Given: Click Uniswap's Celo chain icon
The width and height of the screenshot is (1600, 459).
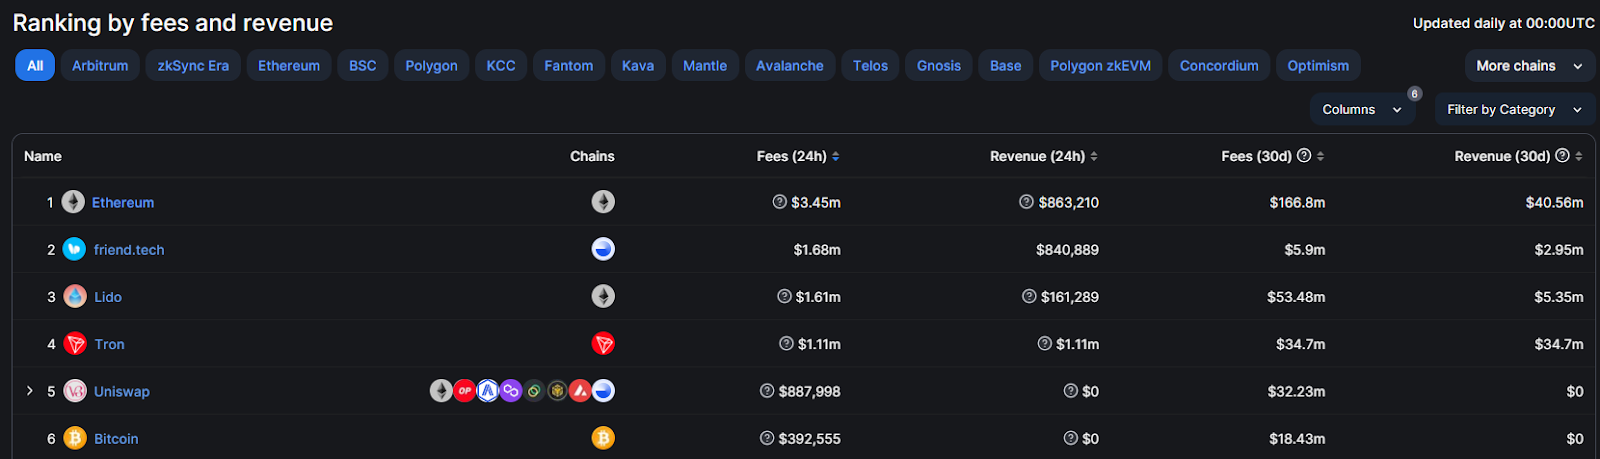Looking at the screenshot, I should (534, 391).
